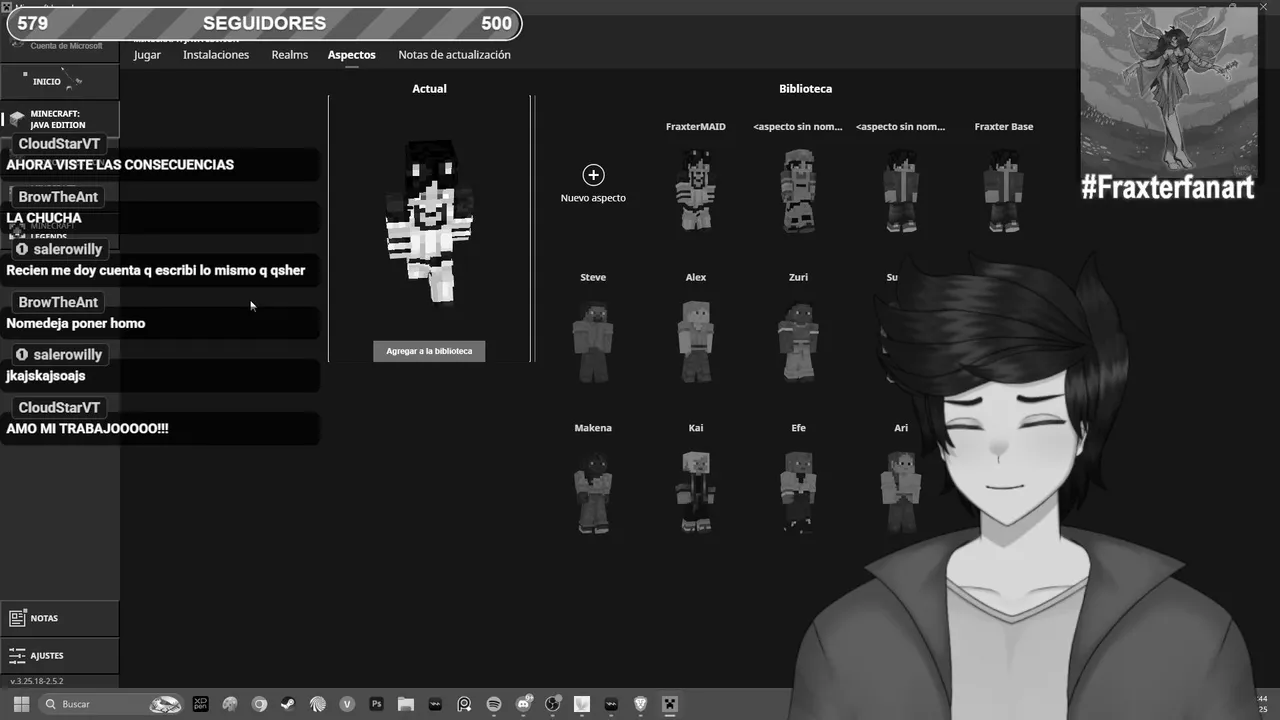Image resolution: width=1280 pixels, height=720 pixels.
Task: Select the Aspectos tab
Action: pos(352,55)
